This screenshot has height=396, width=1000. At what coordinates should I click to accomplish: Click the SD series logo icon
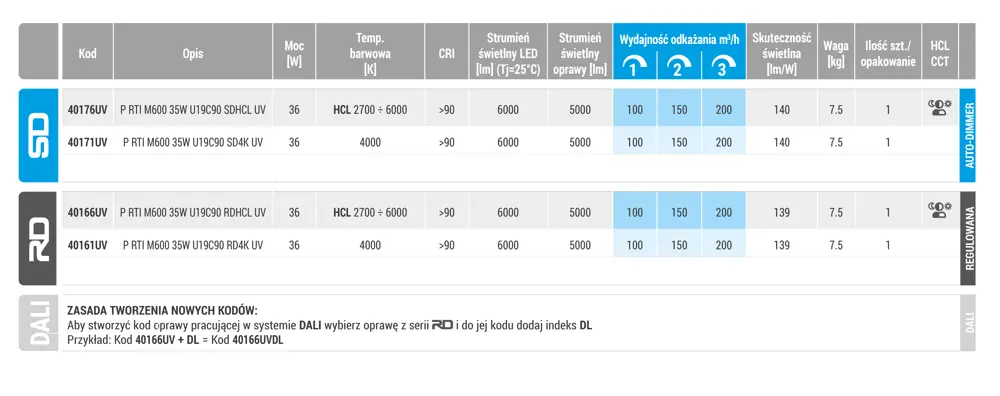click(38, 135)
